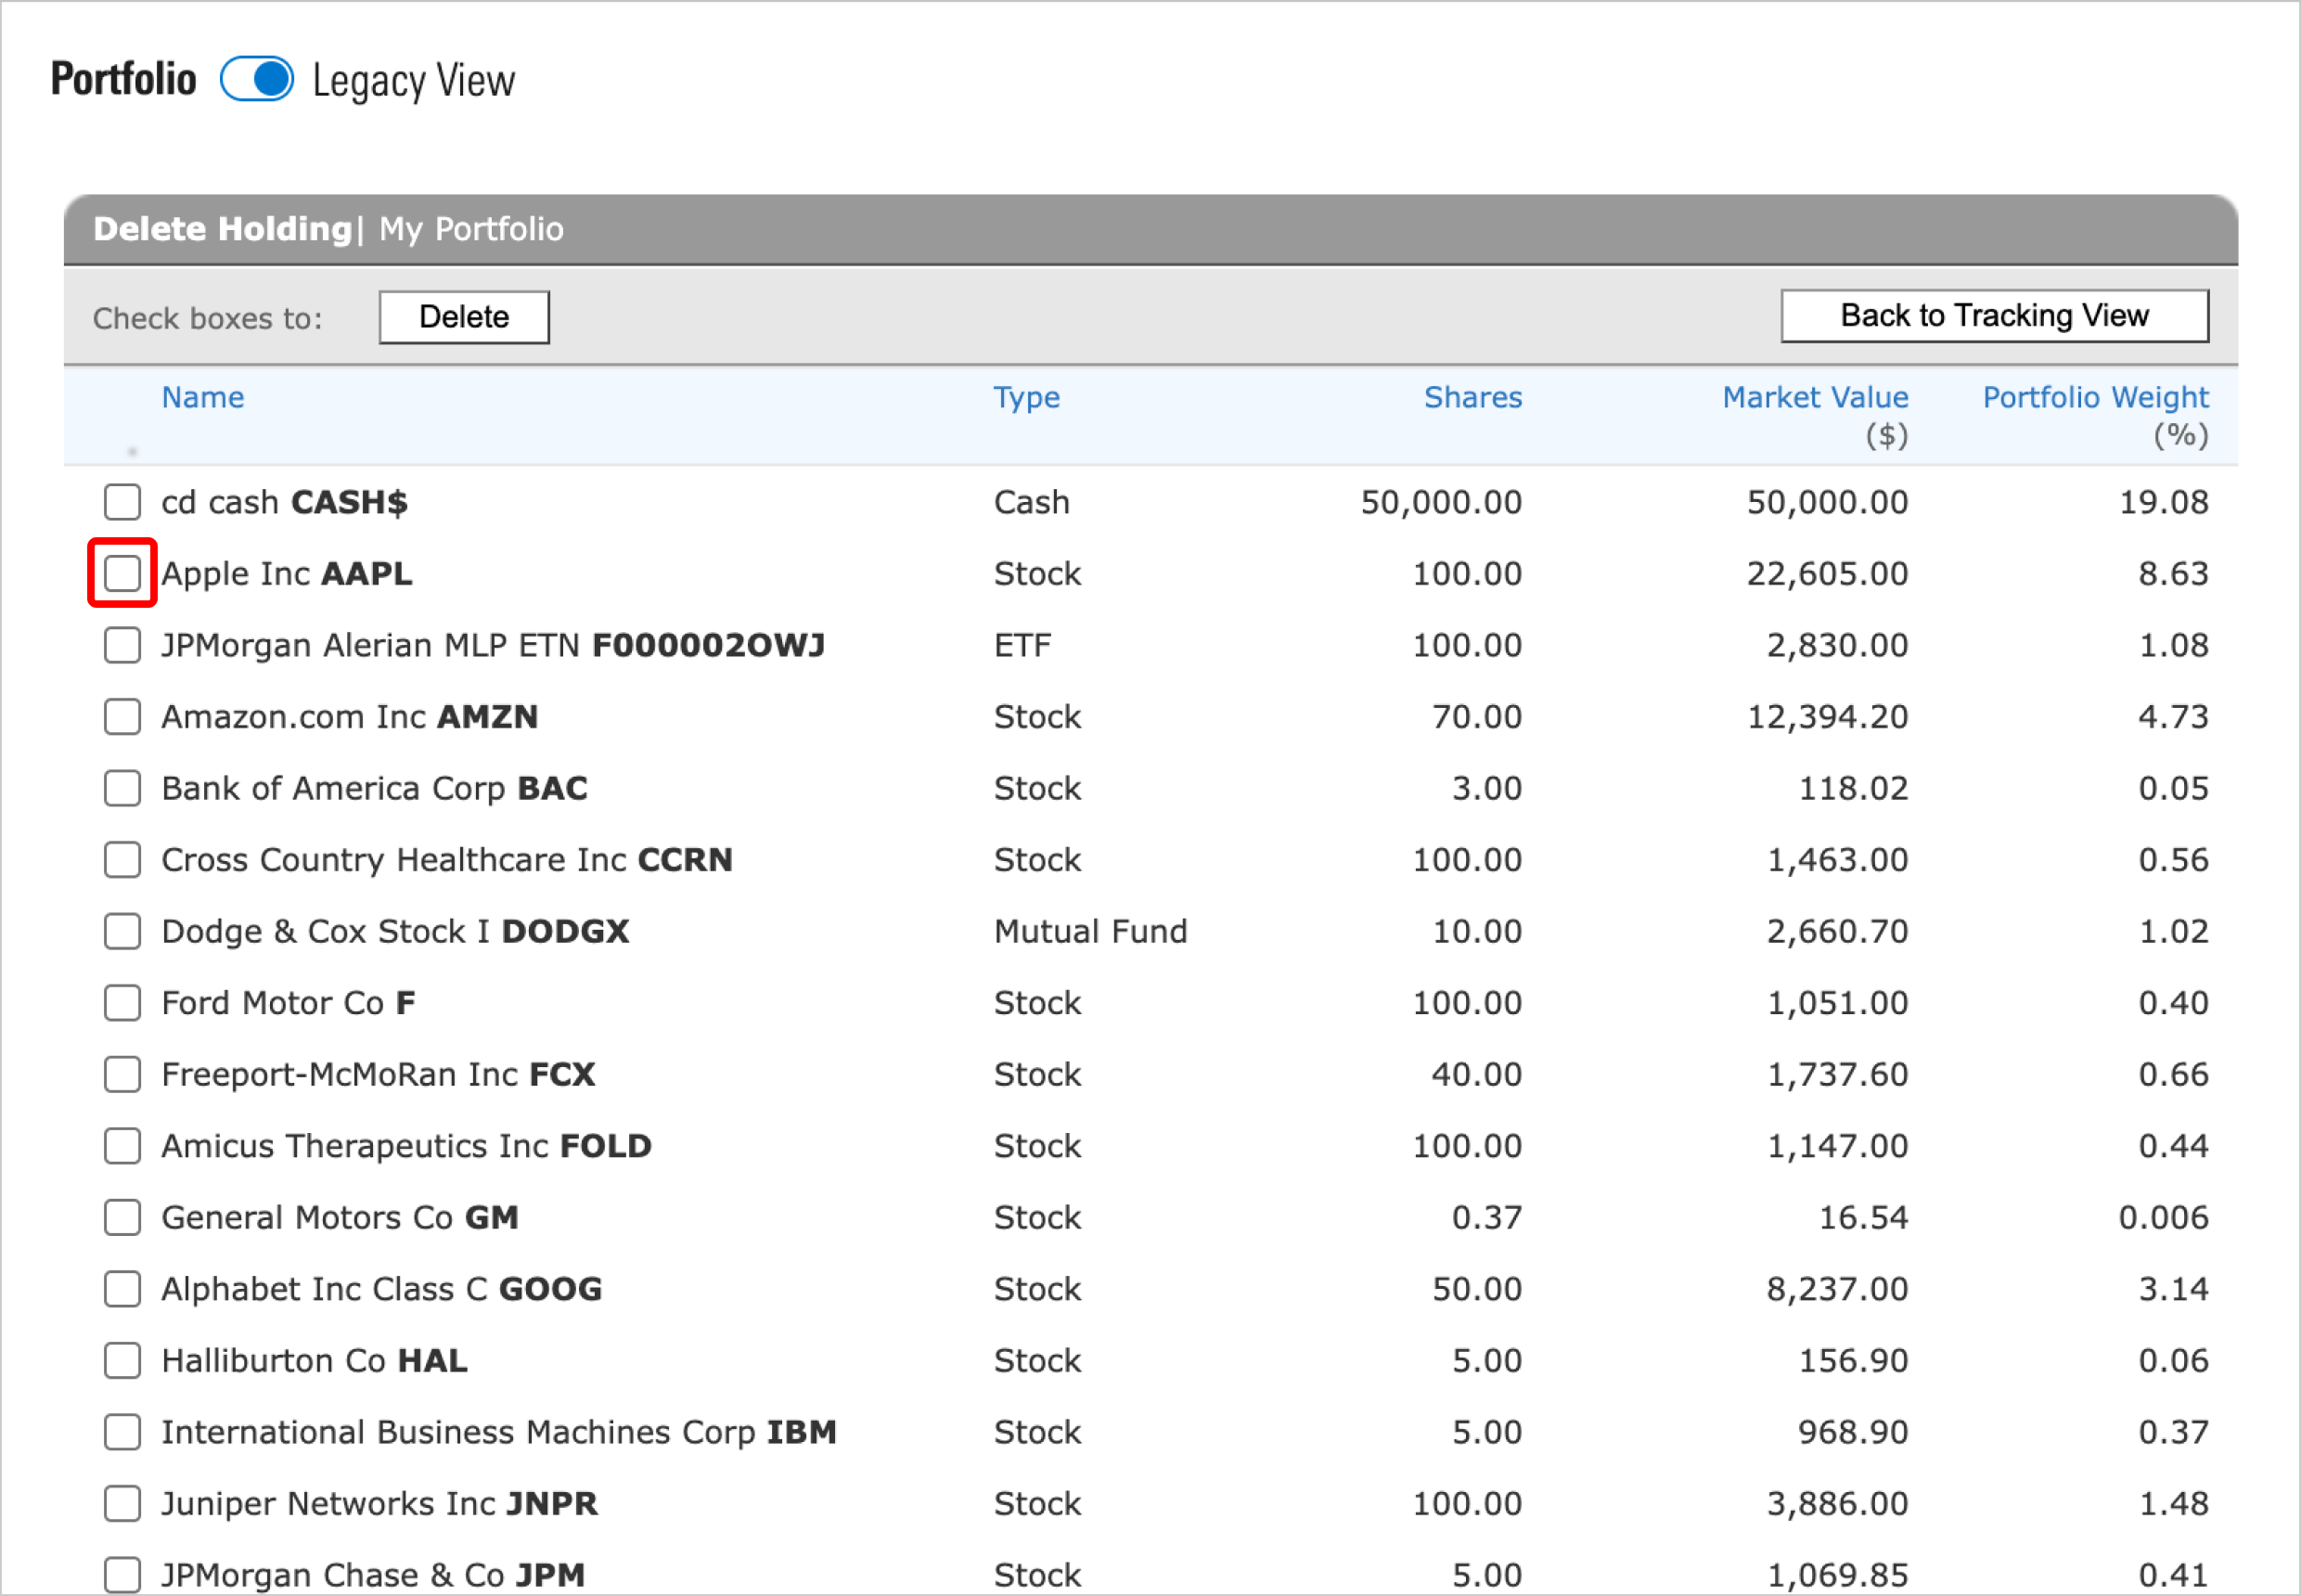Check the Freeport-McMoRan FCX checkbox
The image size is (2301, 1596).
(x=122, y=1074)
